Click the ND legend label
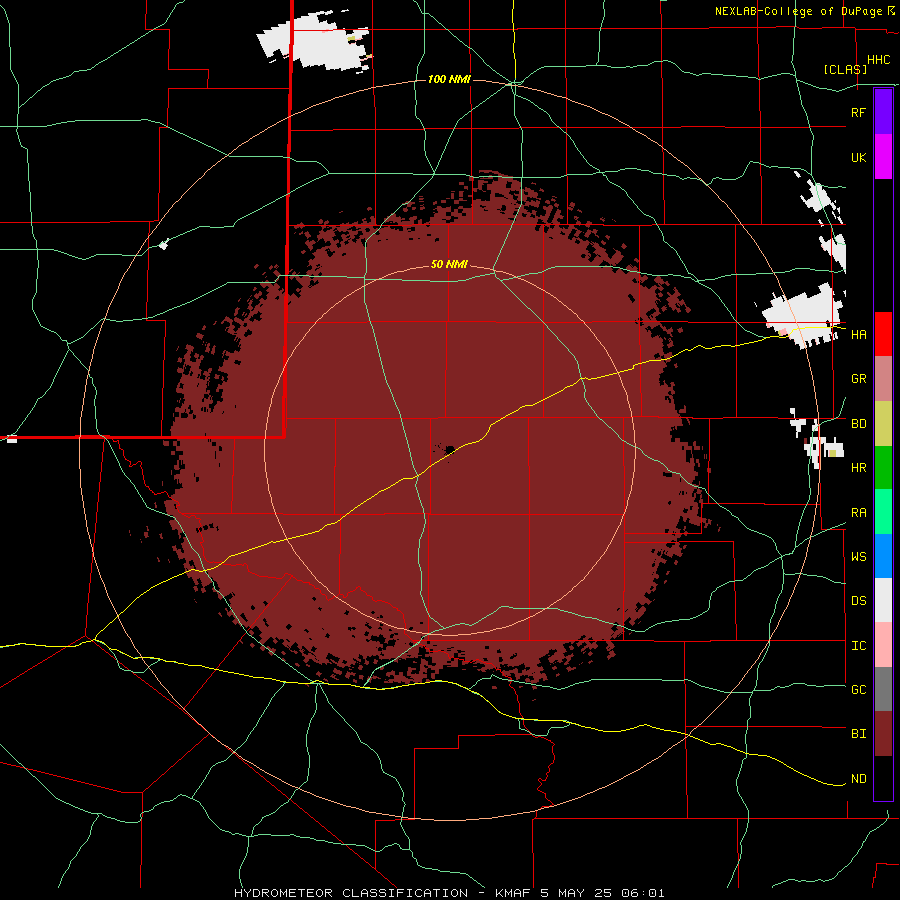Screen dimensions: 900x900 858,779
